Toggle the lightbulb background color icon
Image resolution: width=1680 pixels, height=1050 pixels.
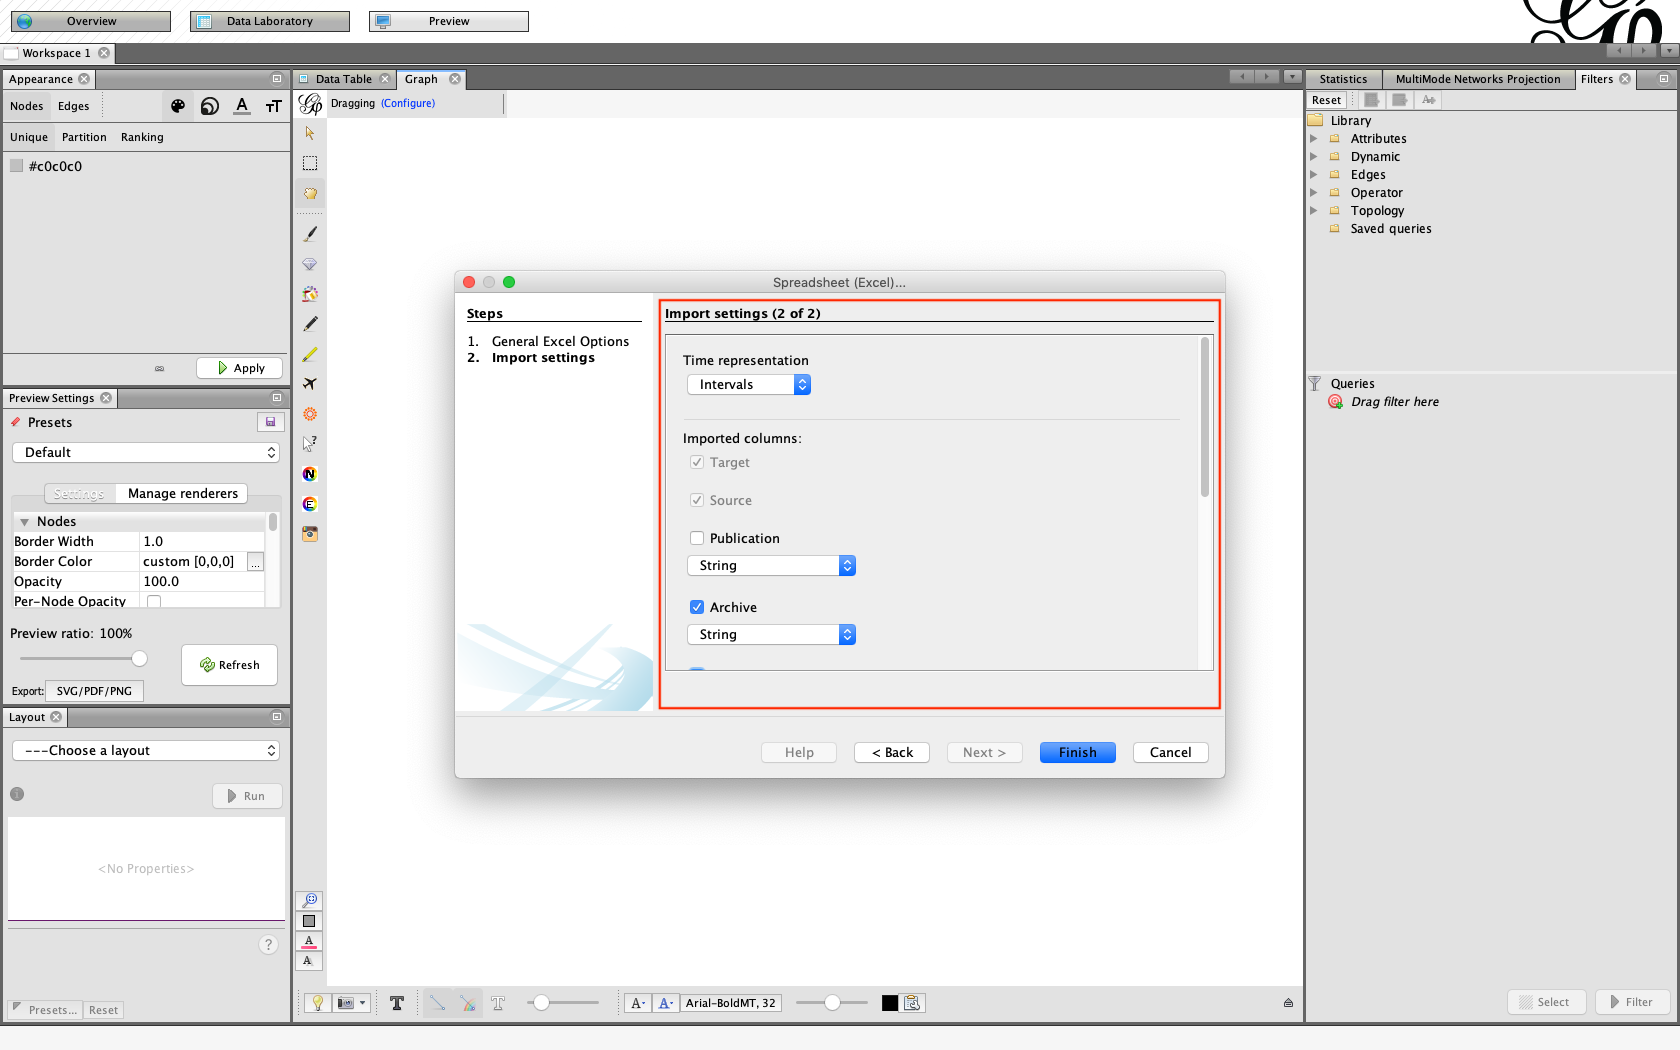pos(317,1003)
